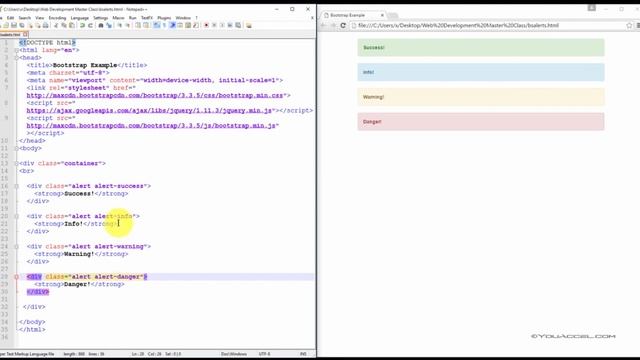Viewport: 640px width, 360px height.
Task: Collapse the alert-warning div fold marker
Action: 17,247
